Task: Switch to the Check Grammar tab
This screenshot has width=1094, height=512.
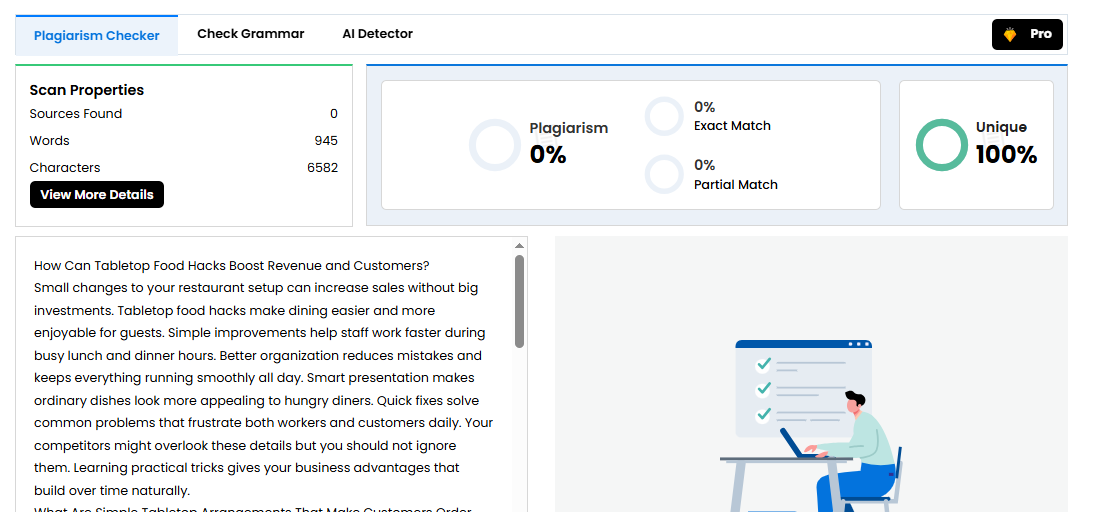Action: coord(250,34)
